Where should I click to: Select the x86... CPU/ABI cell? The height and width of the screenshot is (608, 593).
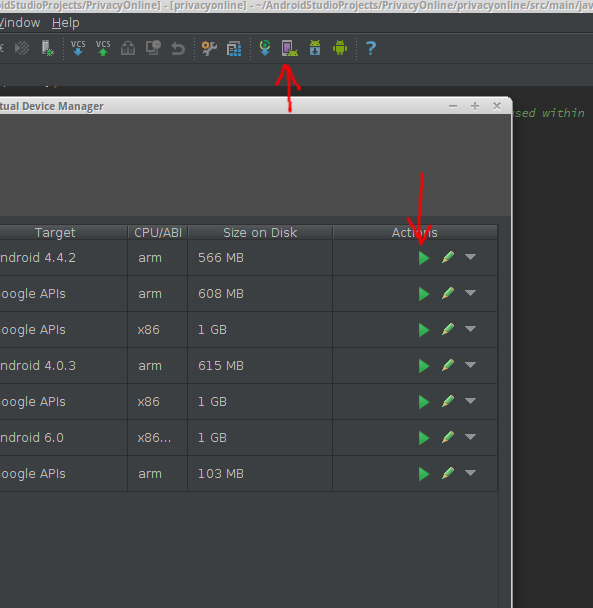(x=158, y=438)
